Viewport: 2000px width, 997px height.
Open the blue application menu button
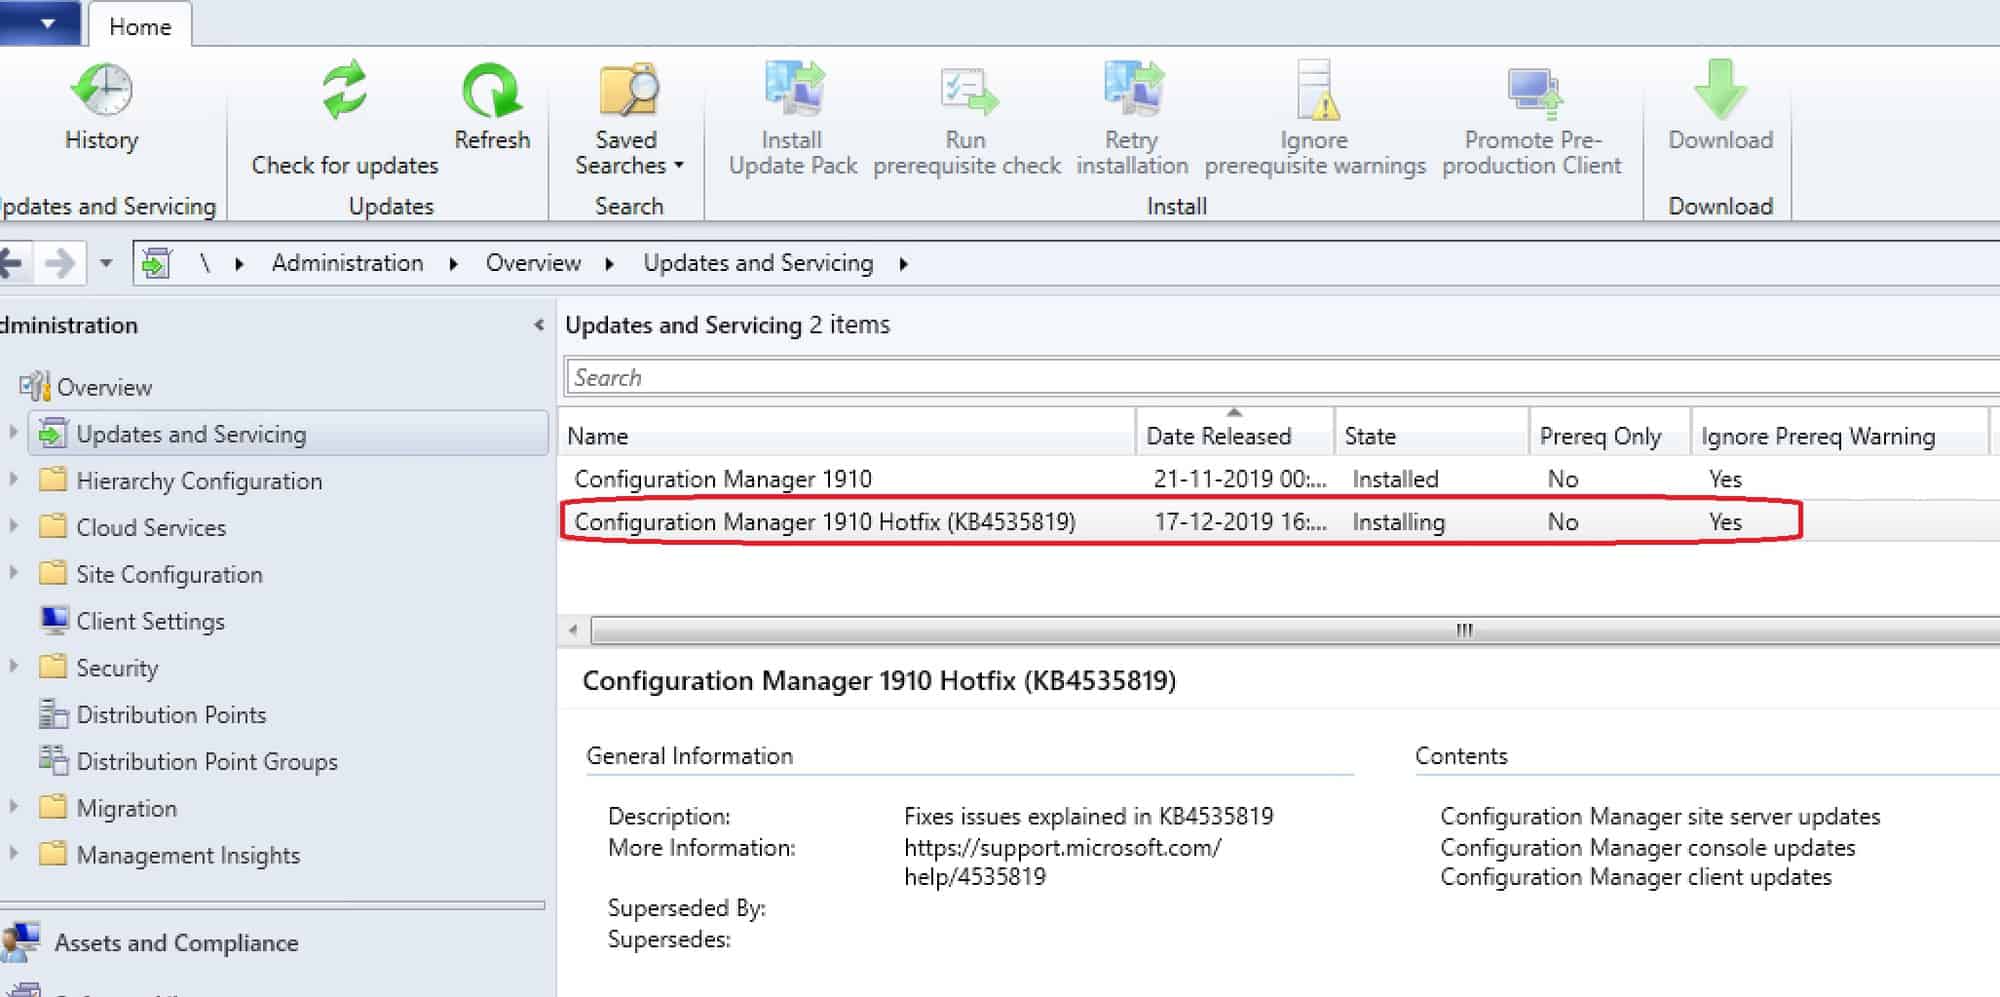pyautogui.click(x=40, y=22)
